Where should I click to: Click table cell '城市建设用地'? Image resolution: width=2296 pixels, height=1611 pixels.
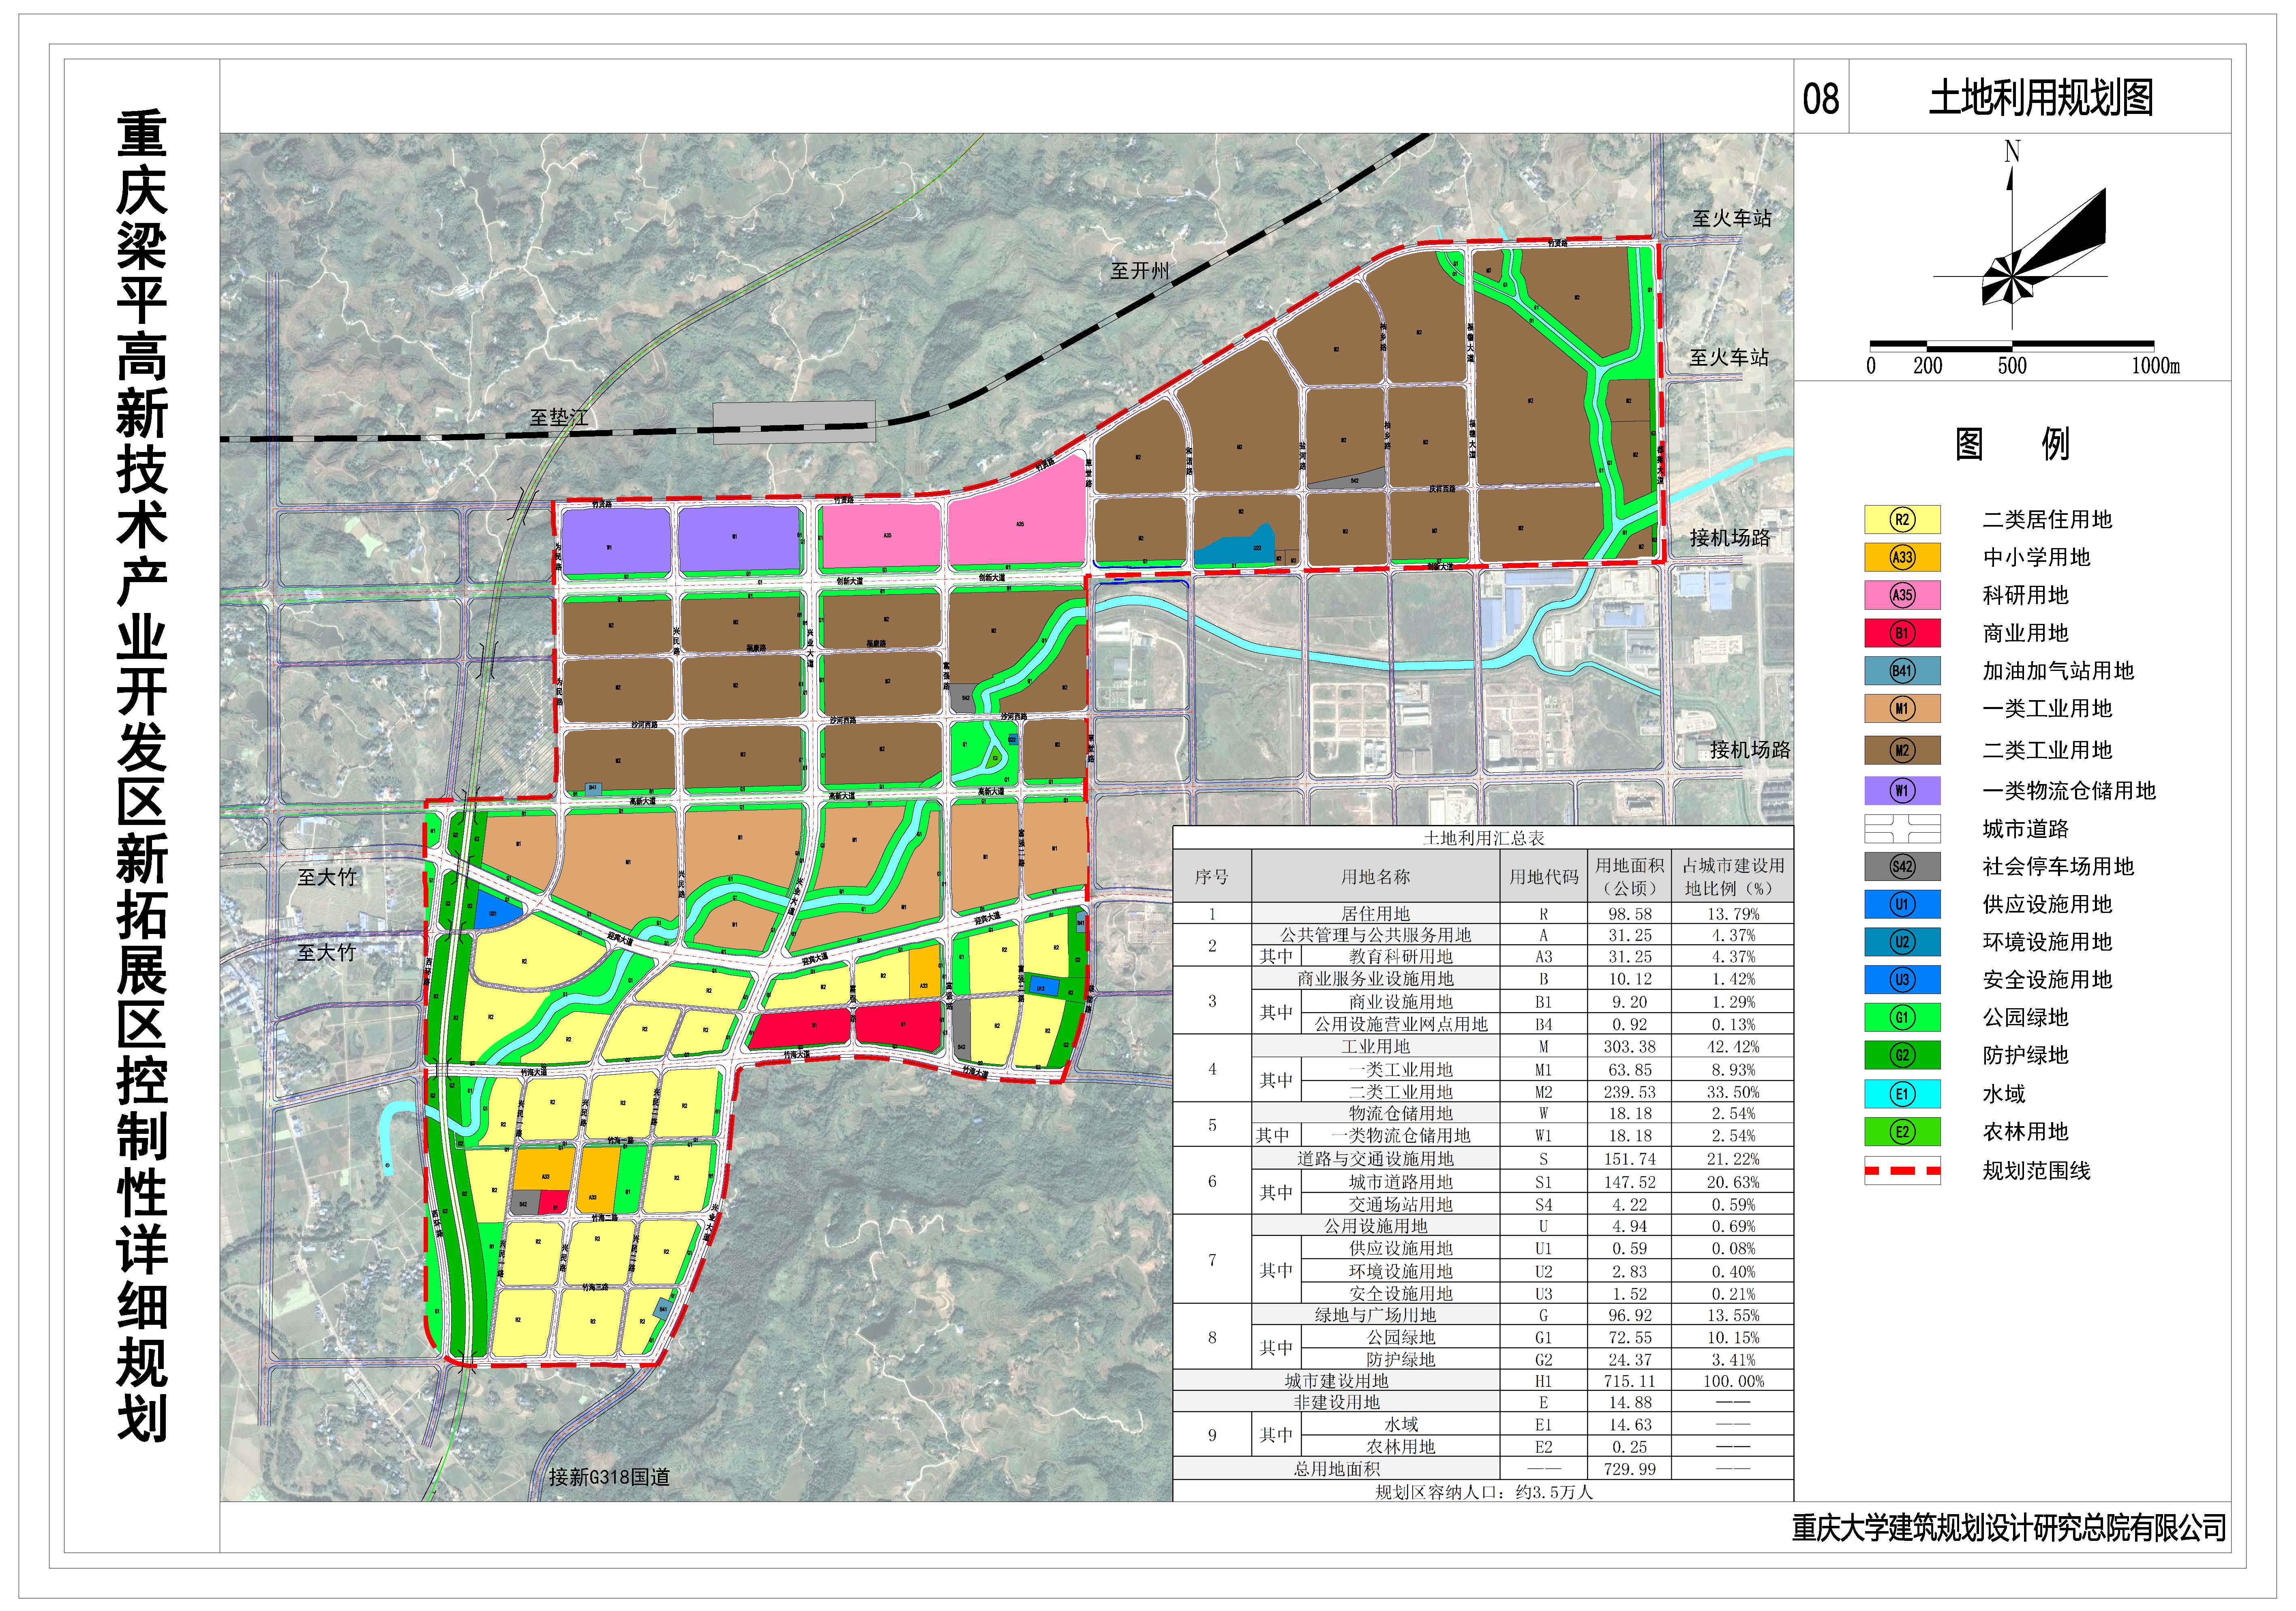1336,1381
